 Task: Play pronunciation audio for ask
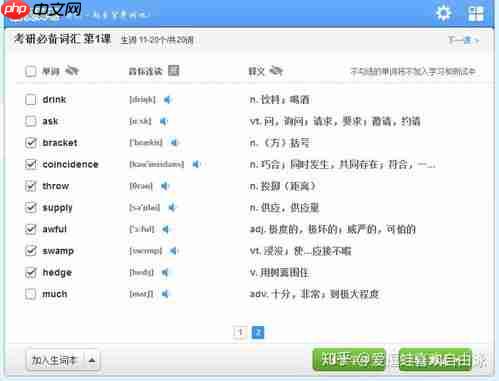pos(163,121)
